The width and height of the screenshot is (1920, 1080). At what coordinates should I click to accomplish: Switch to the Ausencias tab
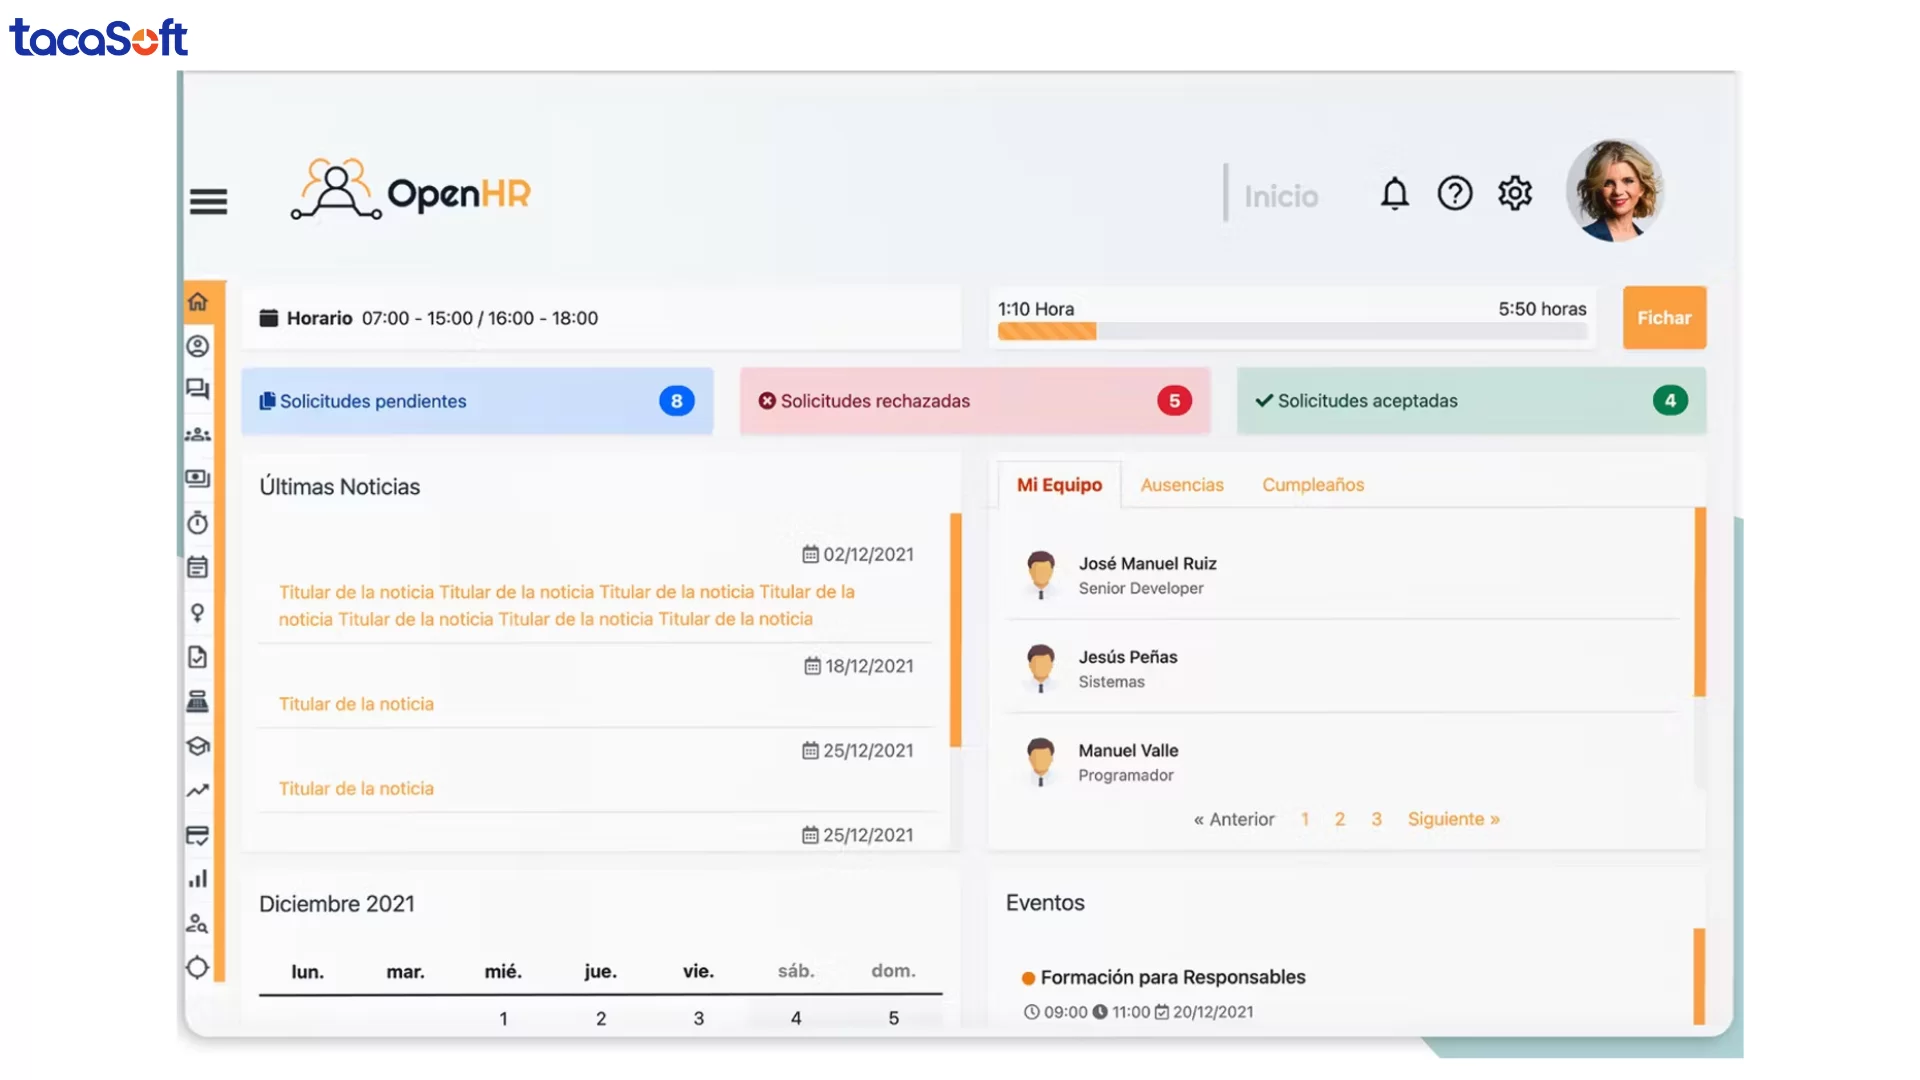1181,485
